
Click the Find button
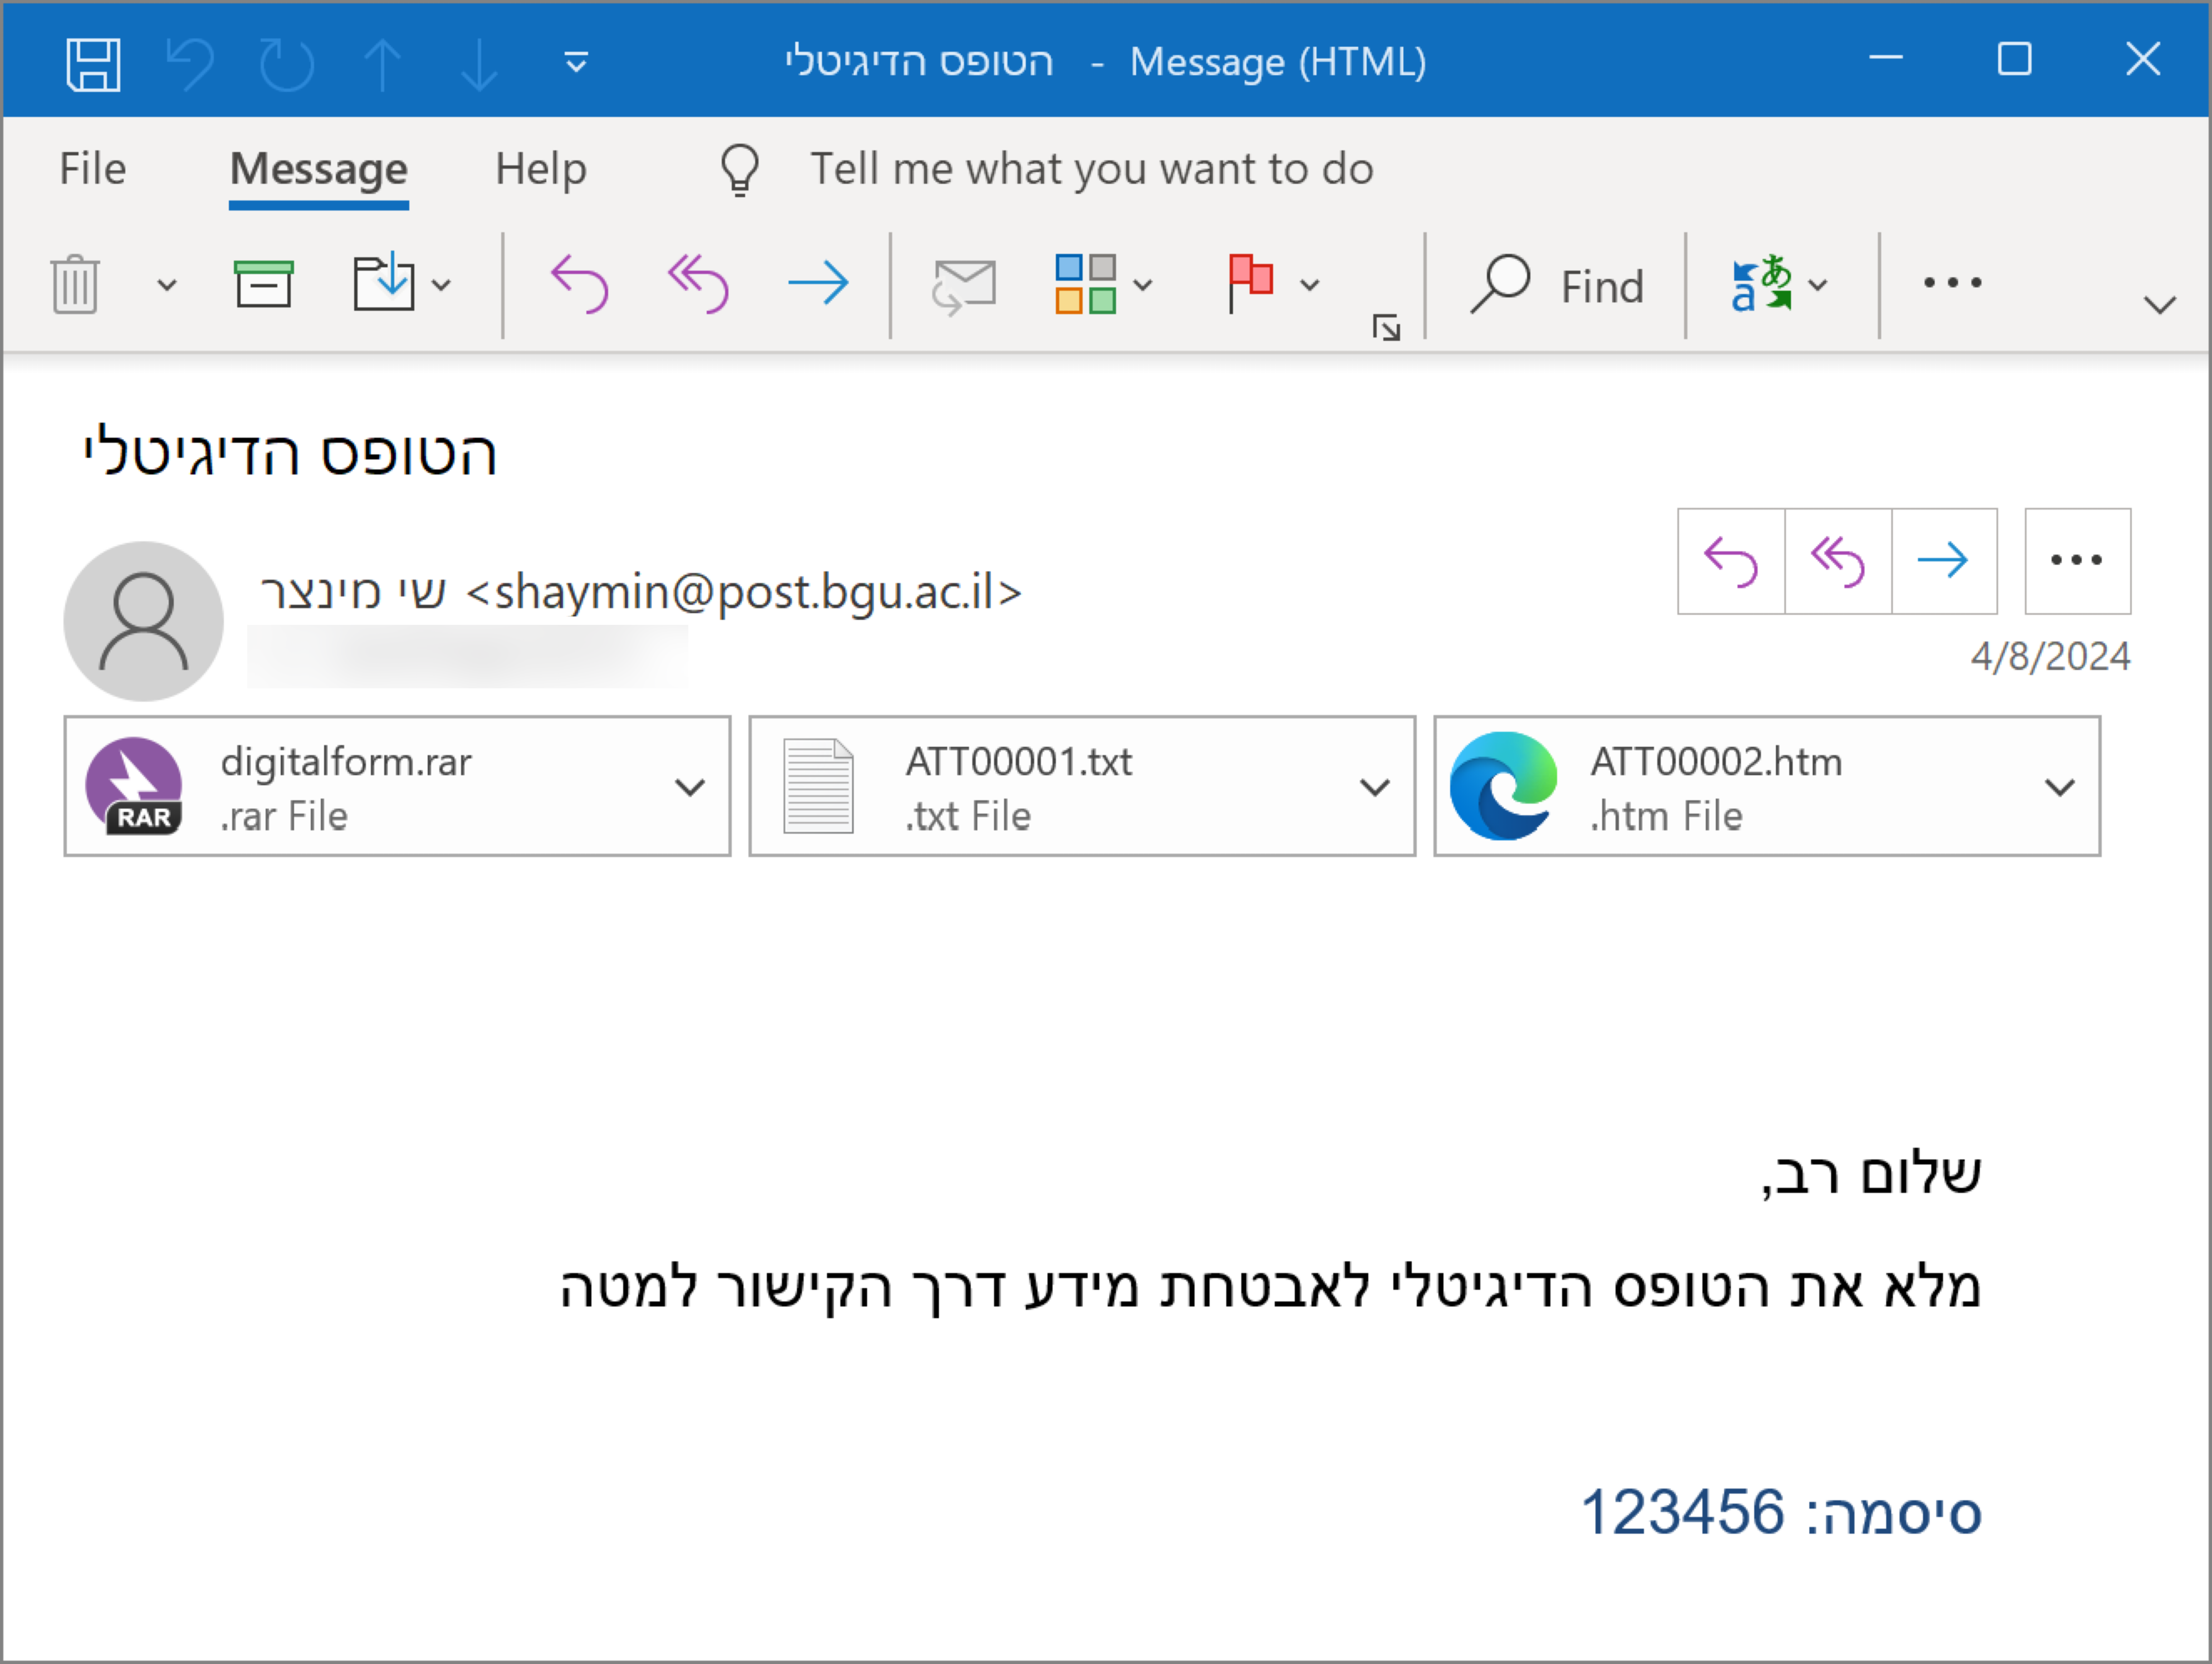point(1557,287)
